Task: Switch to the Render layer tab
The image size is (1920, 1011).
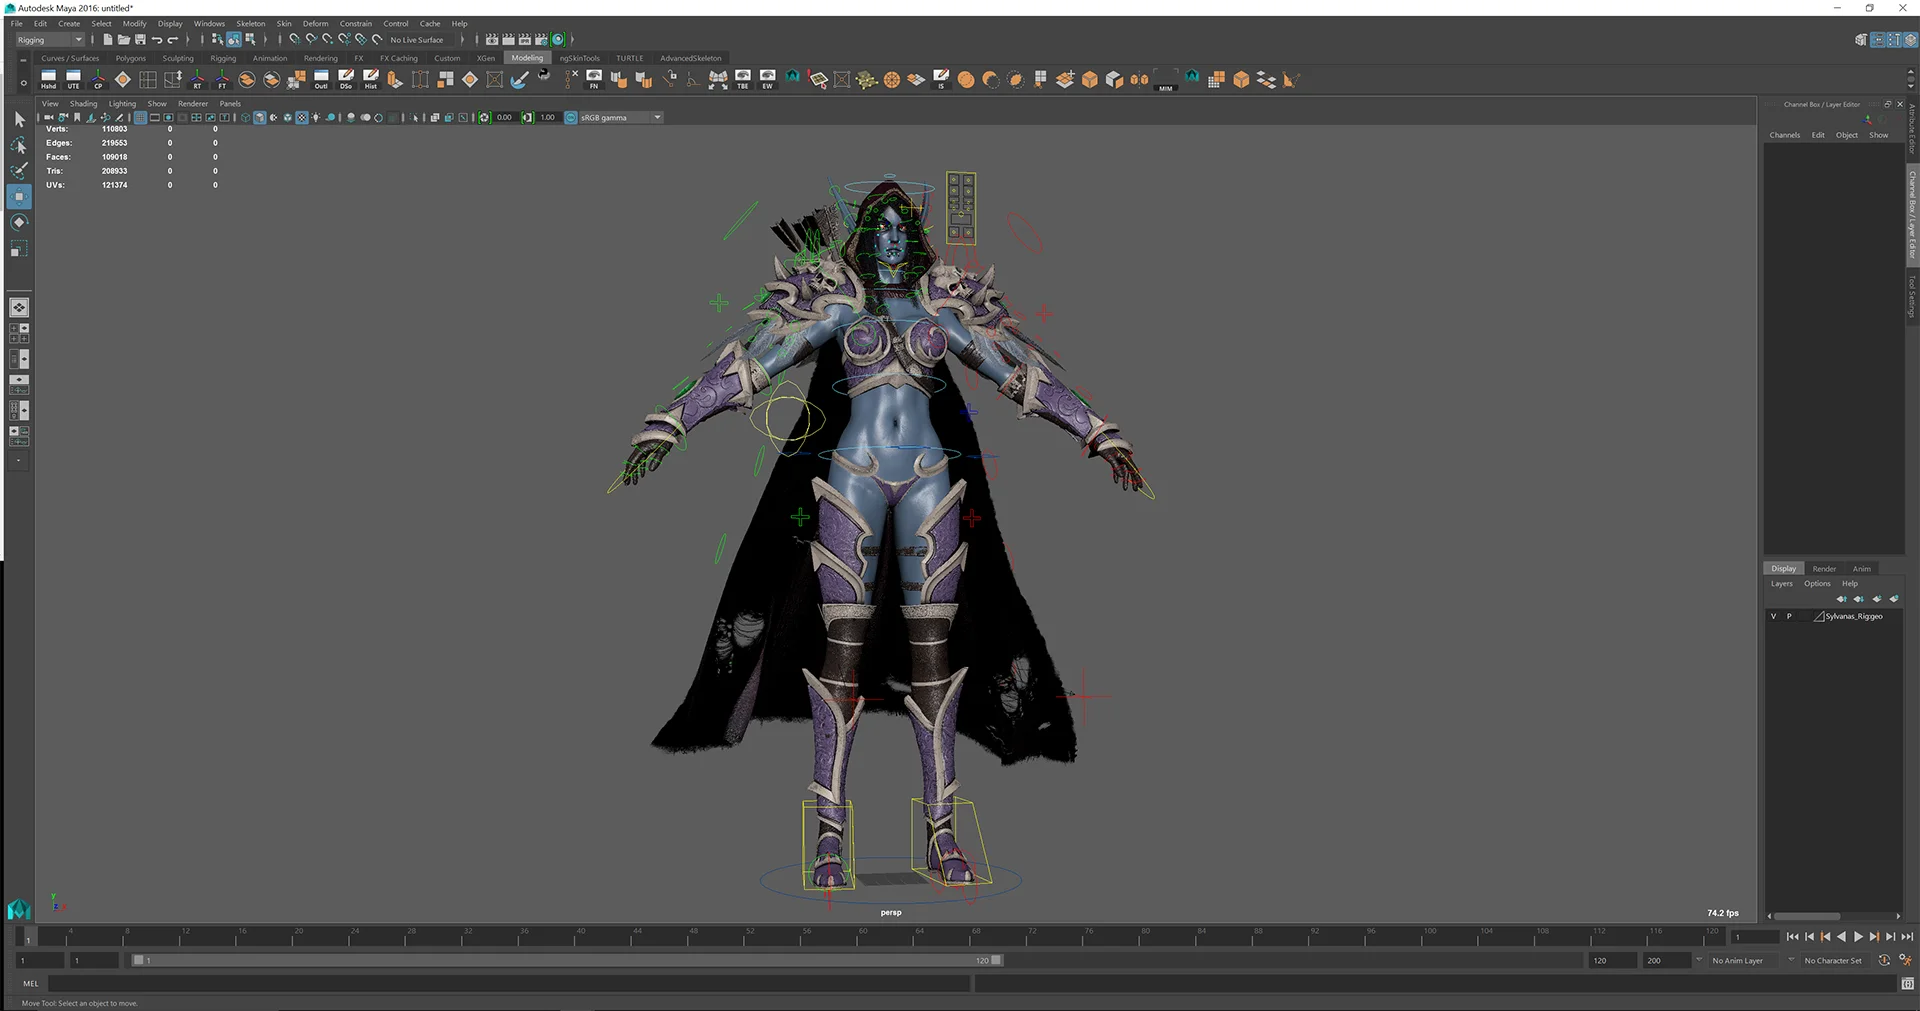Action: 1824,569
